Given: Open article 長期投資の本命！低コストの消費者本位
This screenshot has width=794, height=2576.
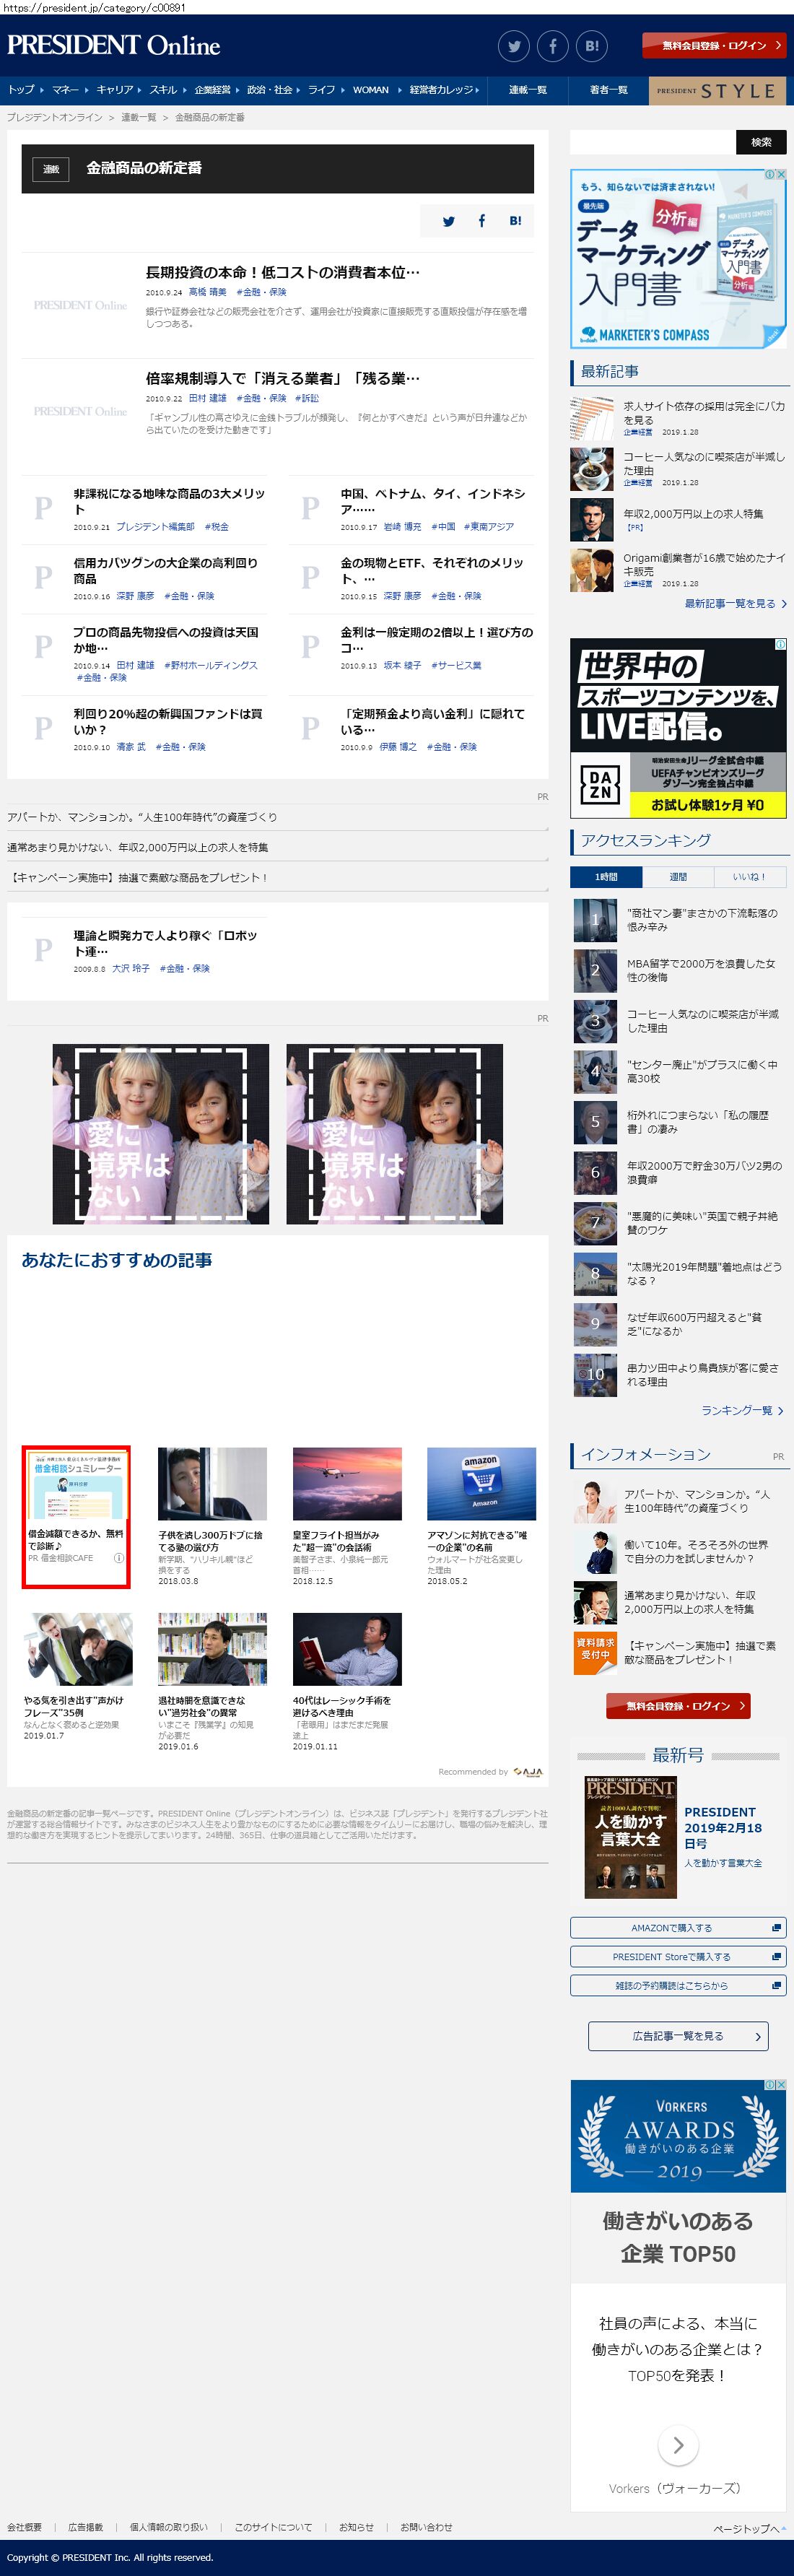Looking at the screenshot, I should click(283, 272).
